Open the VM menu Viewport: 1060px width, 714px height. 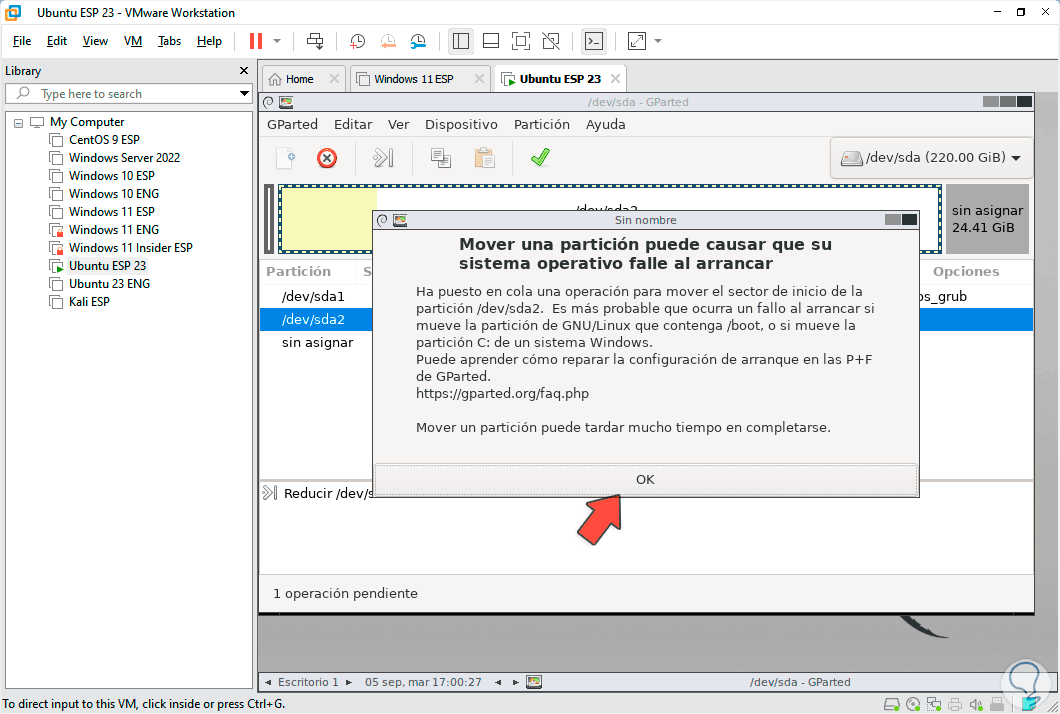[x=132, y=41]
